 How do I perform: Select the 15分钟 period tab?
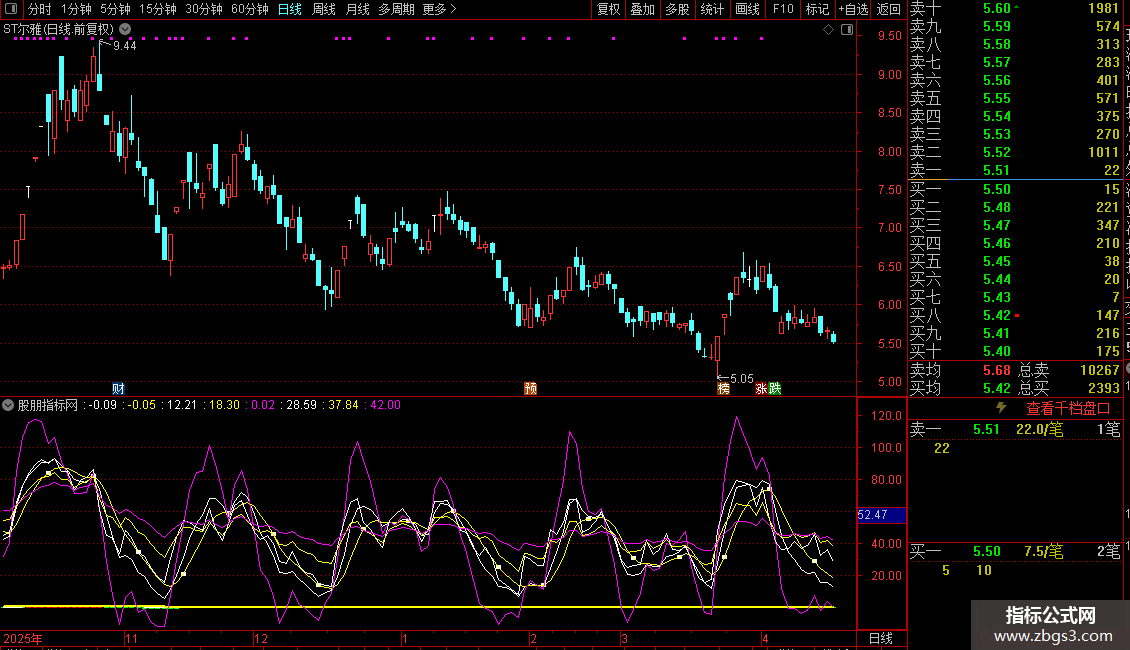click(157, 9)
